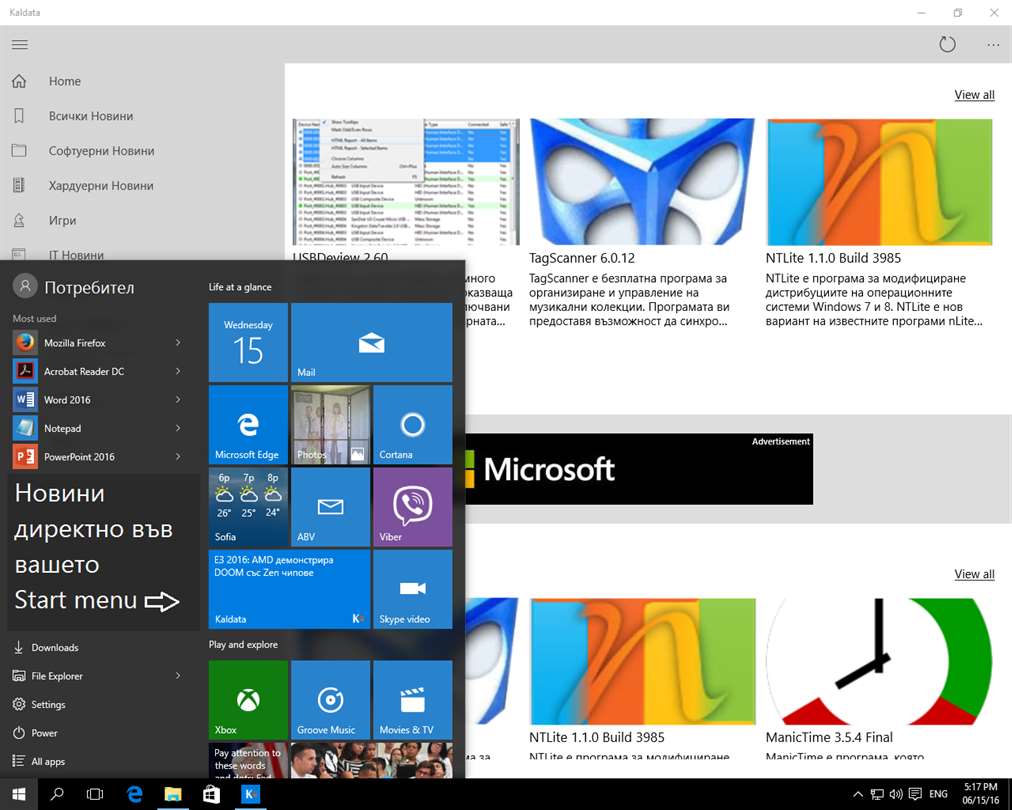
Task: Select Всички Новини in sidebar
Action: pyautogui.click(x=91, y=116)
